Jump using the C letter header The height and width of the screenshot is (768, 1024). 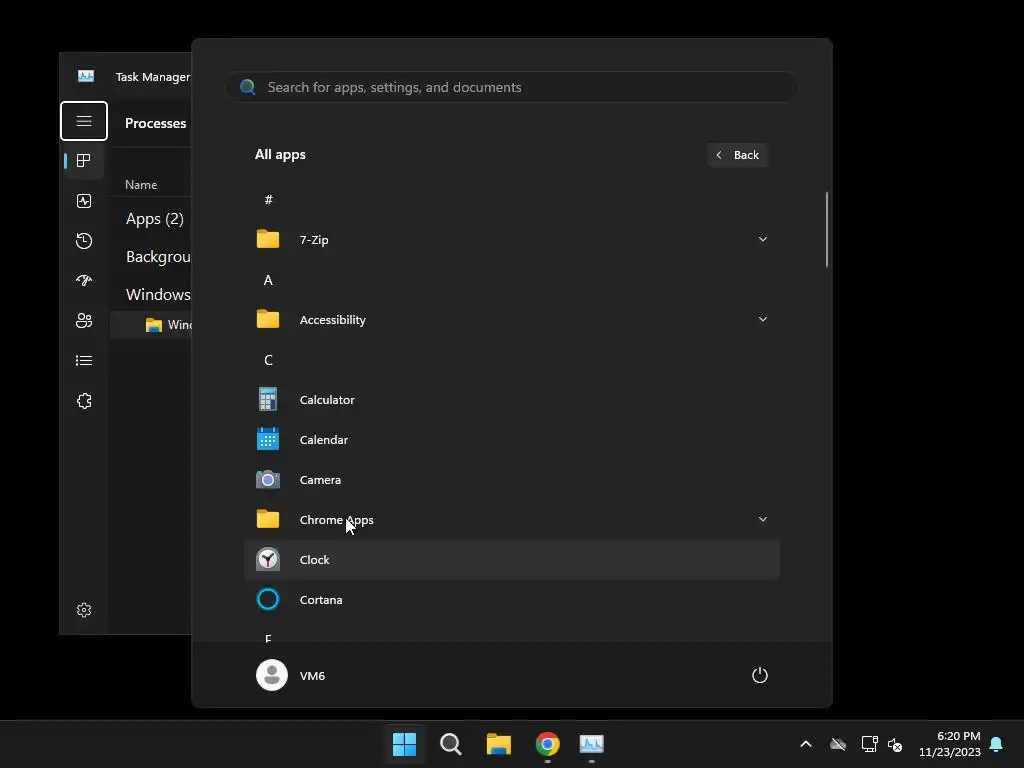coord(268,360)
